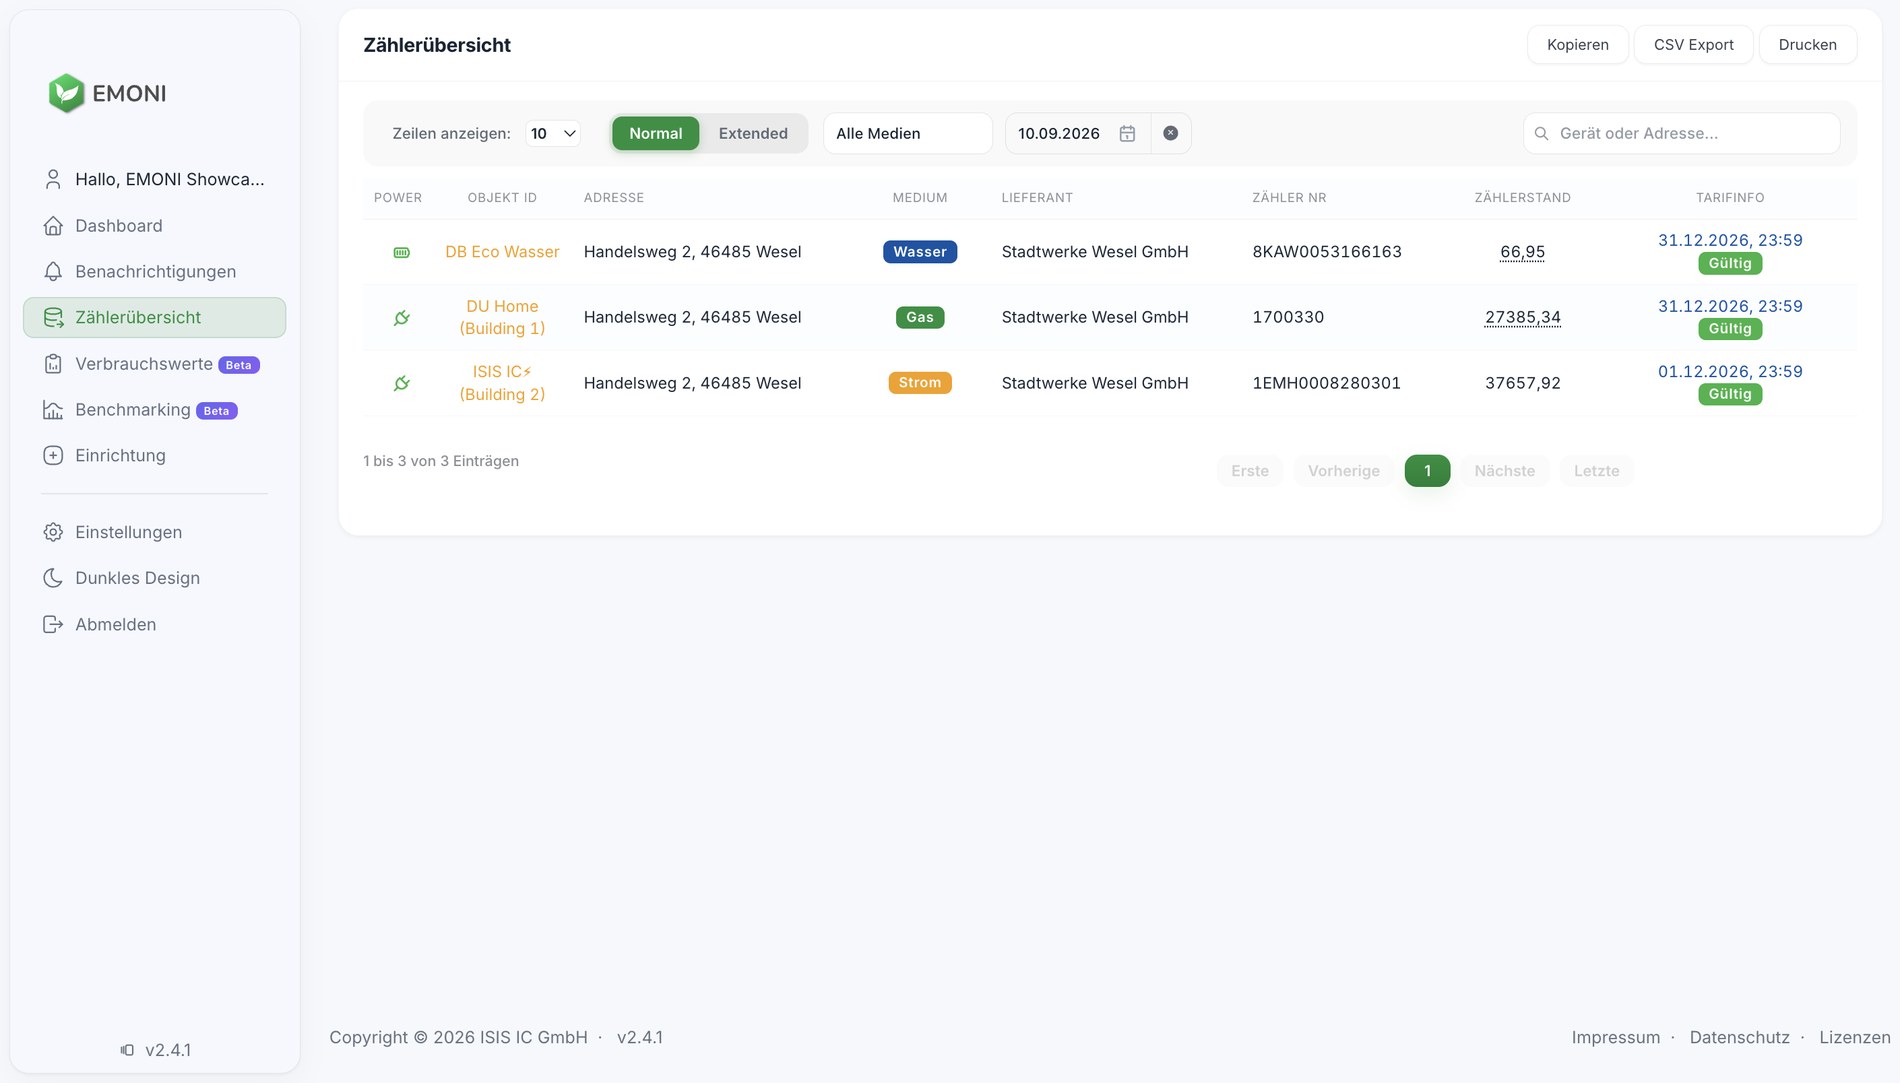This screenshot has width=1900, height=1083.
Task: Select Zählerübersicht in the sidebar
Action: pyautogui.click(x=154, y=318)
